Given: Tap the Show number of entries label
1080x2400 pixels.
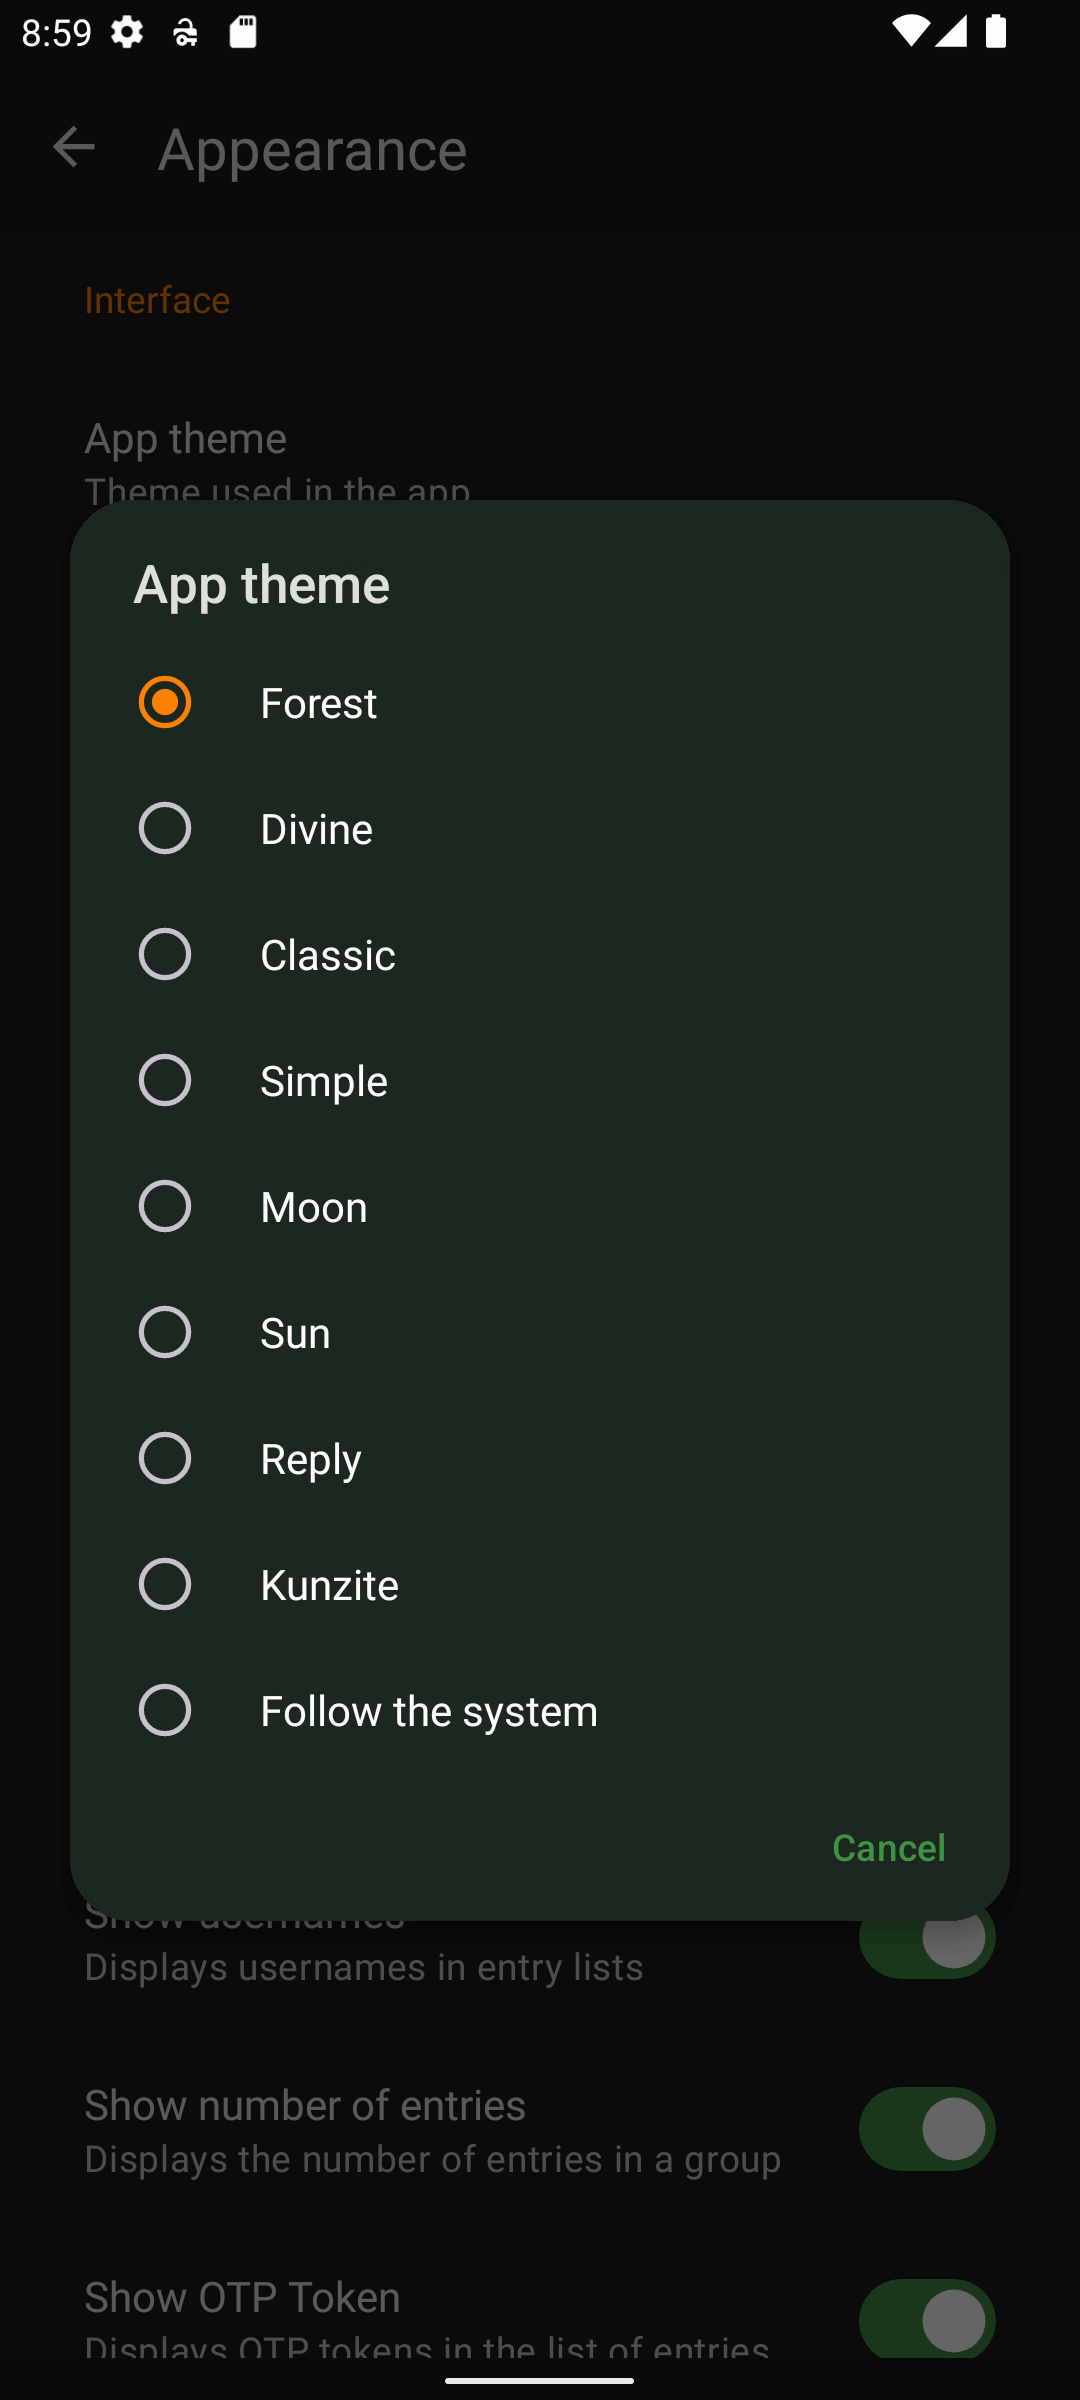Looking at the screenshot, I should [x=305, y=2105].
